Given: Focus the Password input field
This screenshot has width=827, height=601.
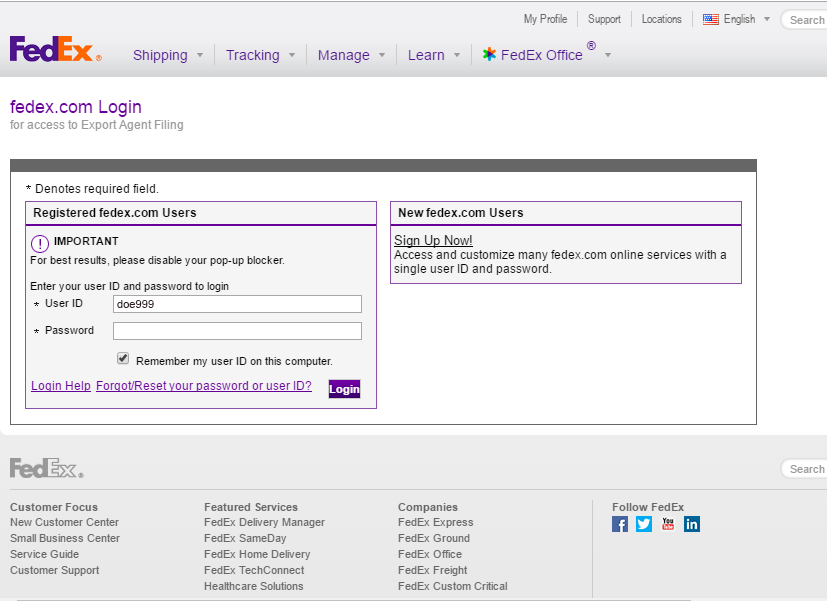Looking at the screenshot, I should [x=237, y=331].
